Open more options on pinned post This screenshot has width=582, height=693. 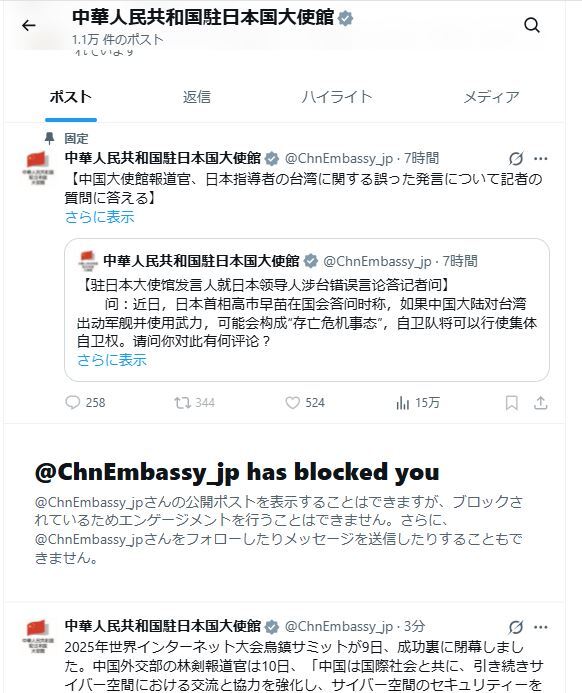coord(540,158)
